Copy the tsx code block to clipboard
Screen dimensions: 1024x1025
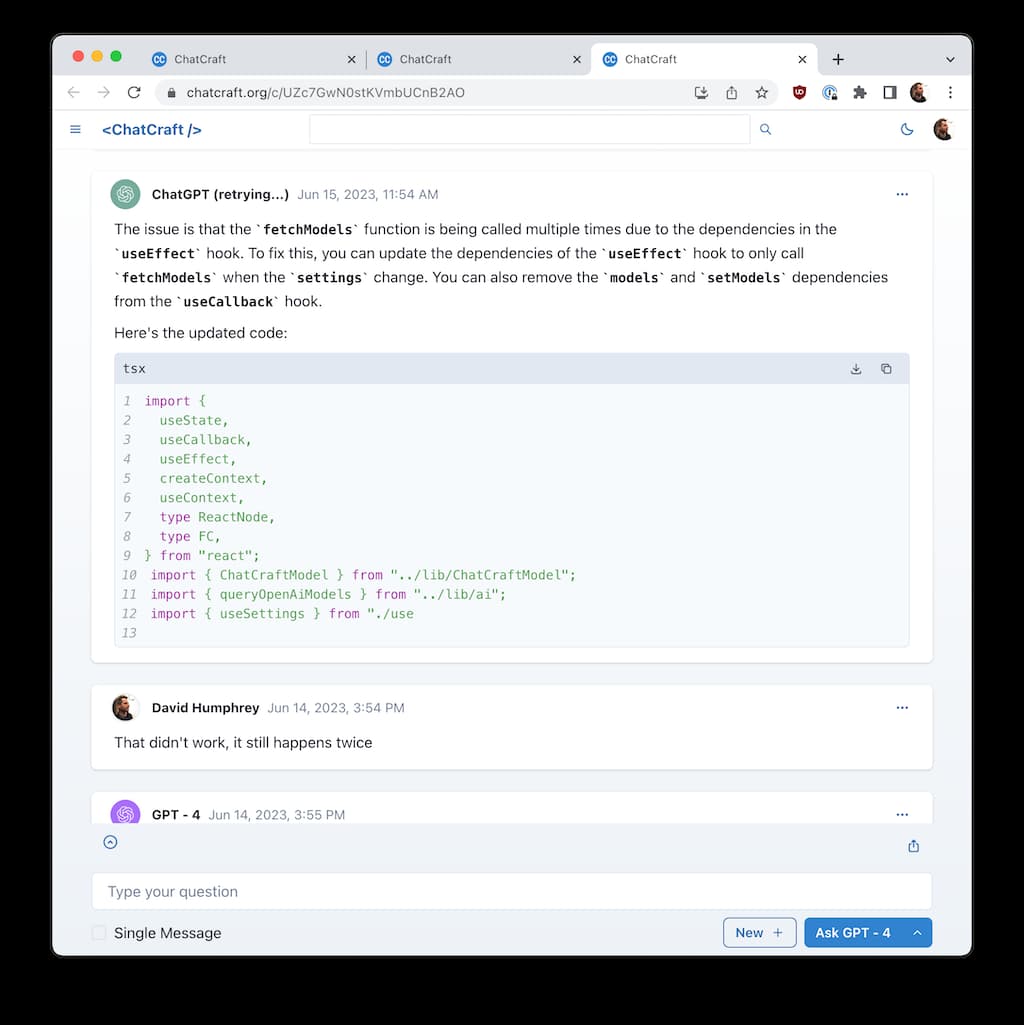[x=886, y=369]
